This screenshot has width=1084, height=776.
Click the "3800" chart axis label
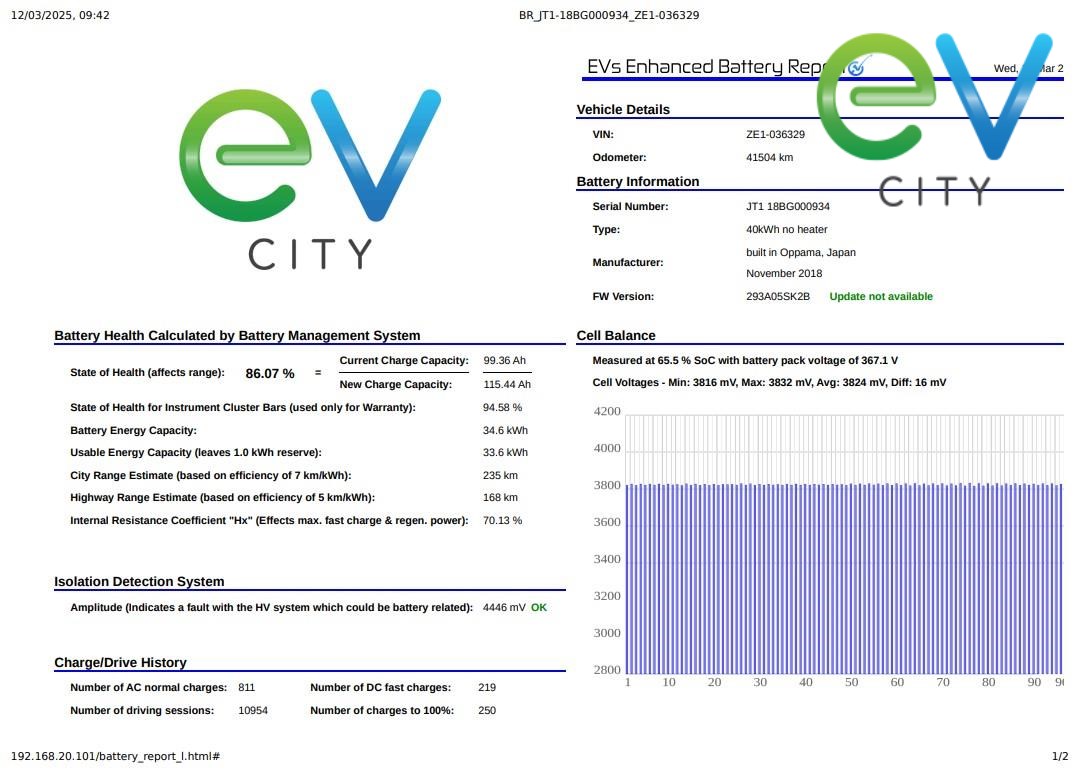click(x=607, y=486)
